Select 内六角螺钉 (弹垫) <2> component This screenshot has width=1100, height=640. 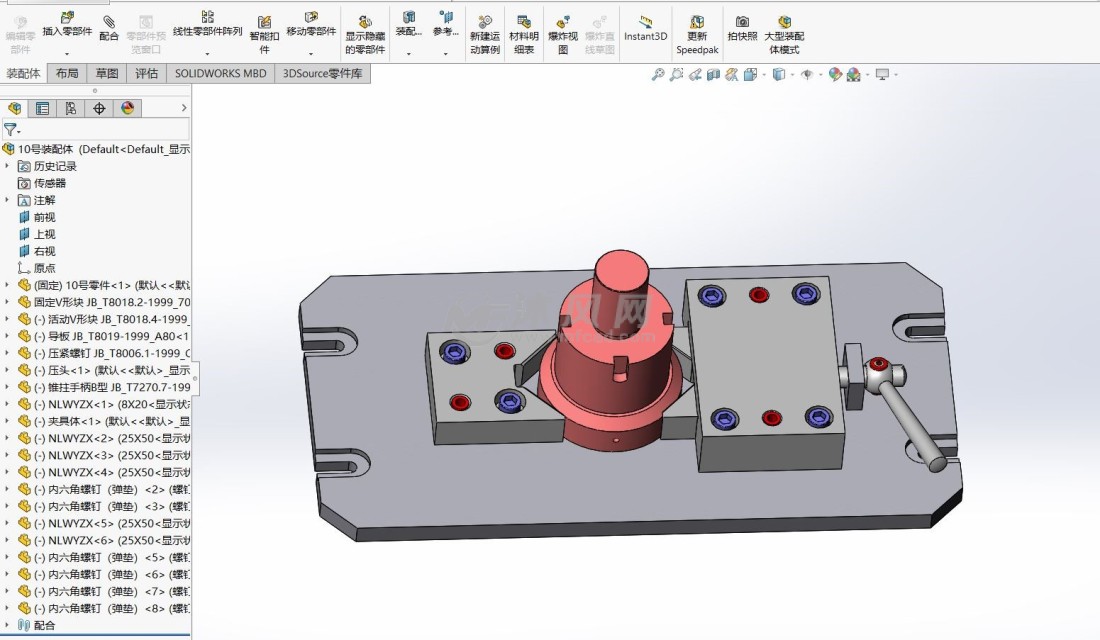pyautogui.click(x=104, y=489)
